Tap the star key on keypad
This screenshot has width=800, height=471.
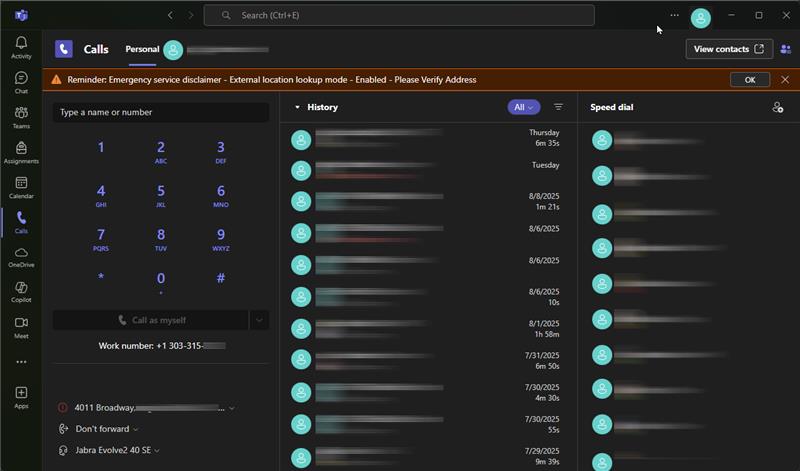101,278
